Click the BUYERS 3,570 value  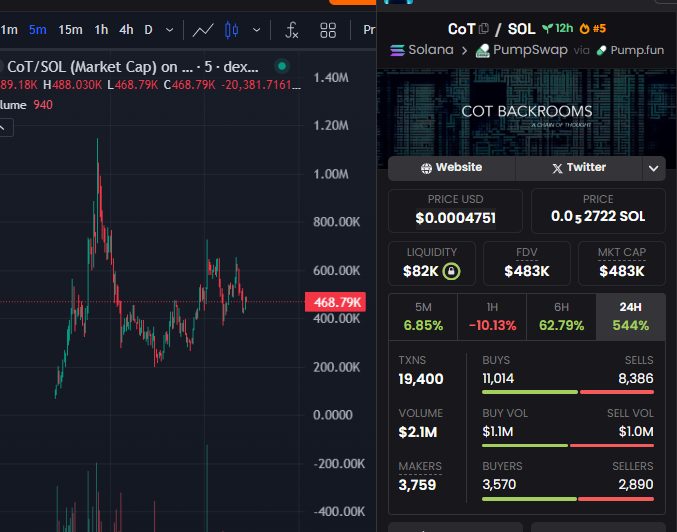click(499, 484)
